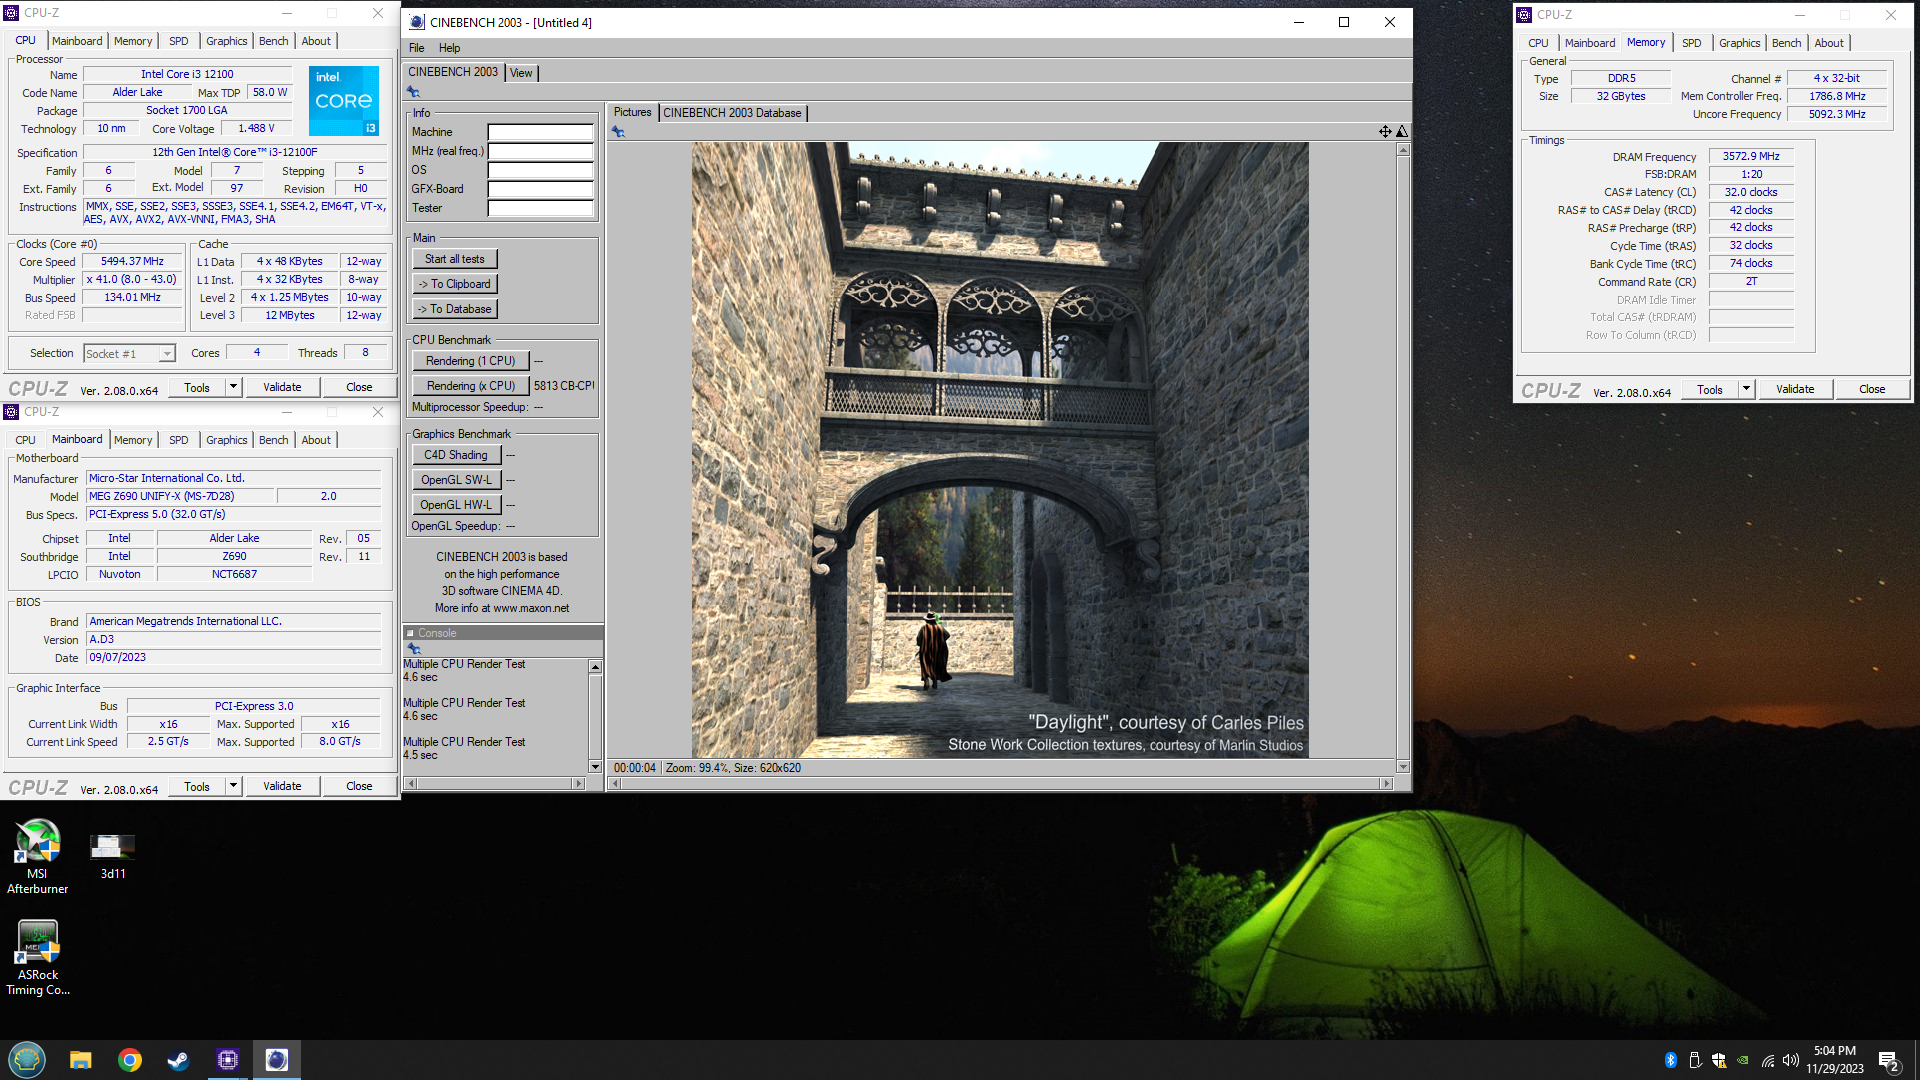The width and height of the screenshot is (1920, 1080).
Task: Click the triangle icon above the picture scrollbar
Action: point(1402,131)
